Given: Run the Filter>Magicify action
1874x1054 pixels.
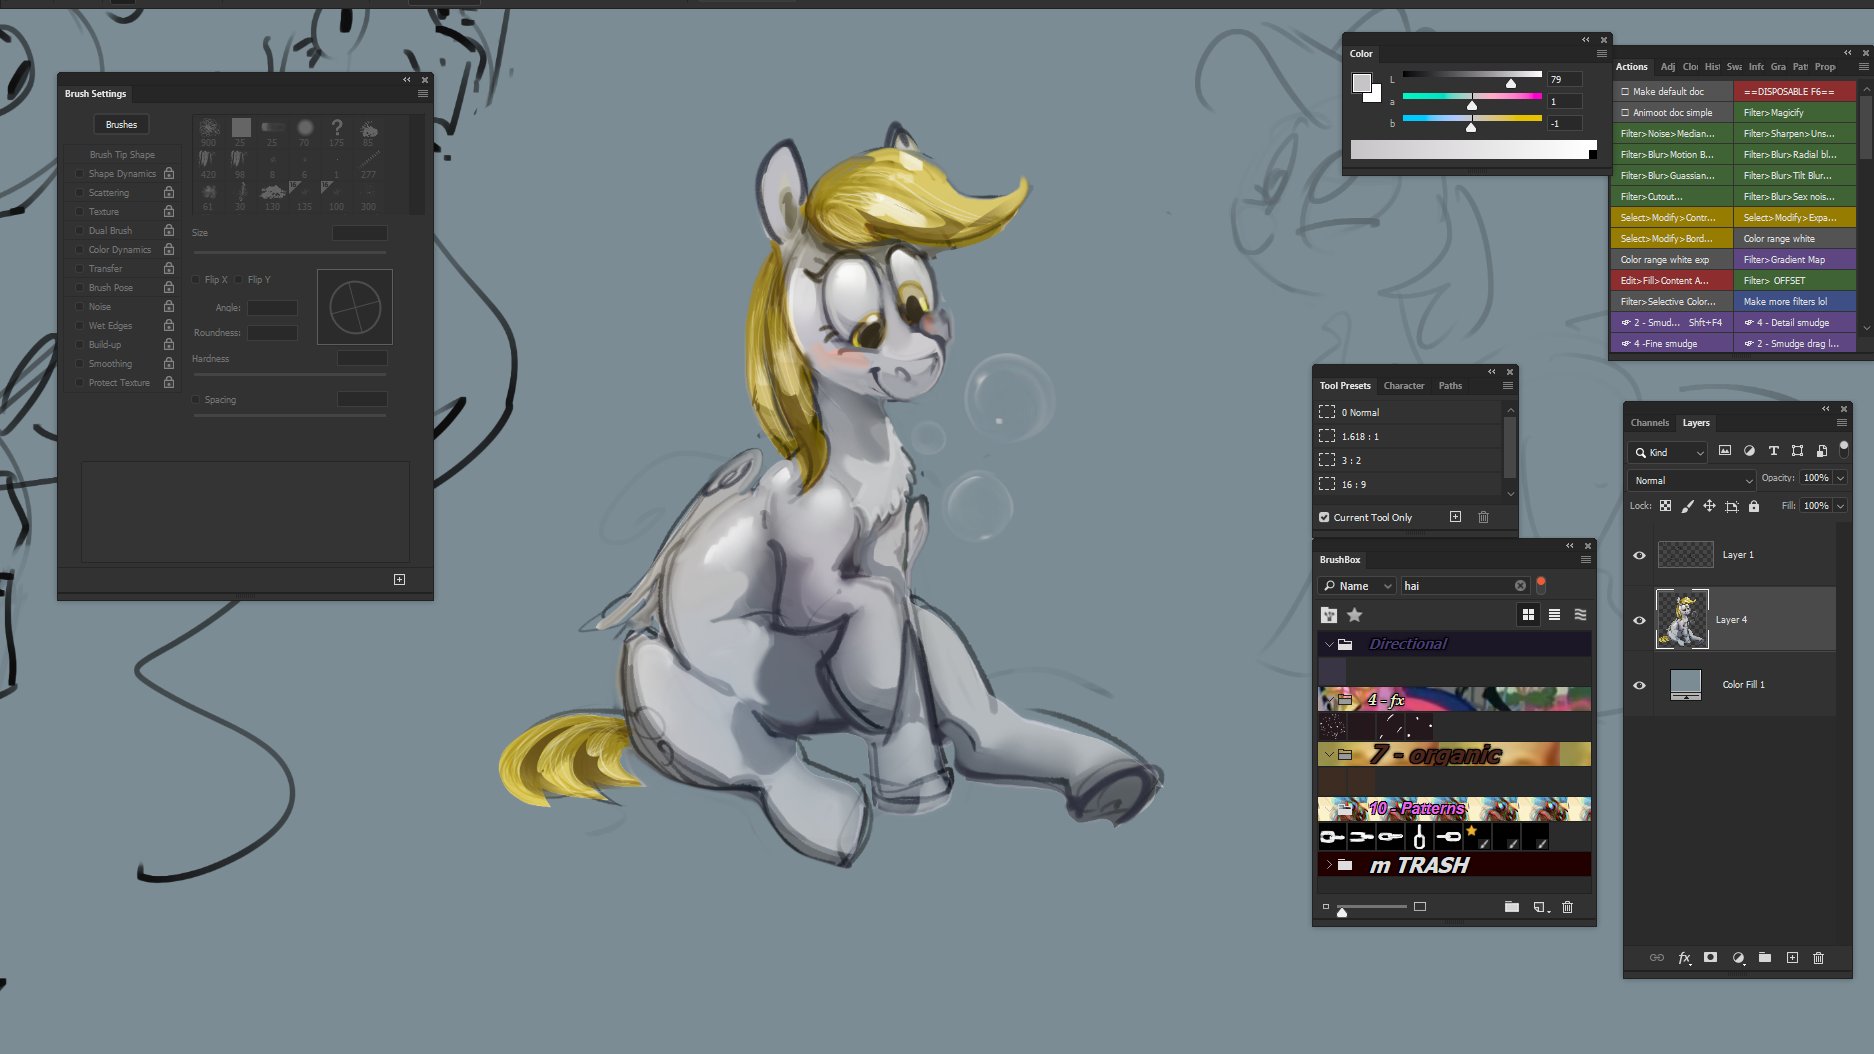Looking at the screenshot, I should pos(1795,113).
